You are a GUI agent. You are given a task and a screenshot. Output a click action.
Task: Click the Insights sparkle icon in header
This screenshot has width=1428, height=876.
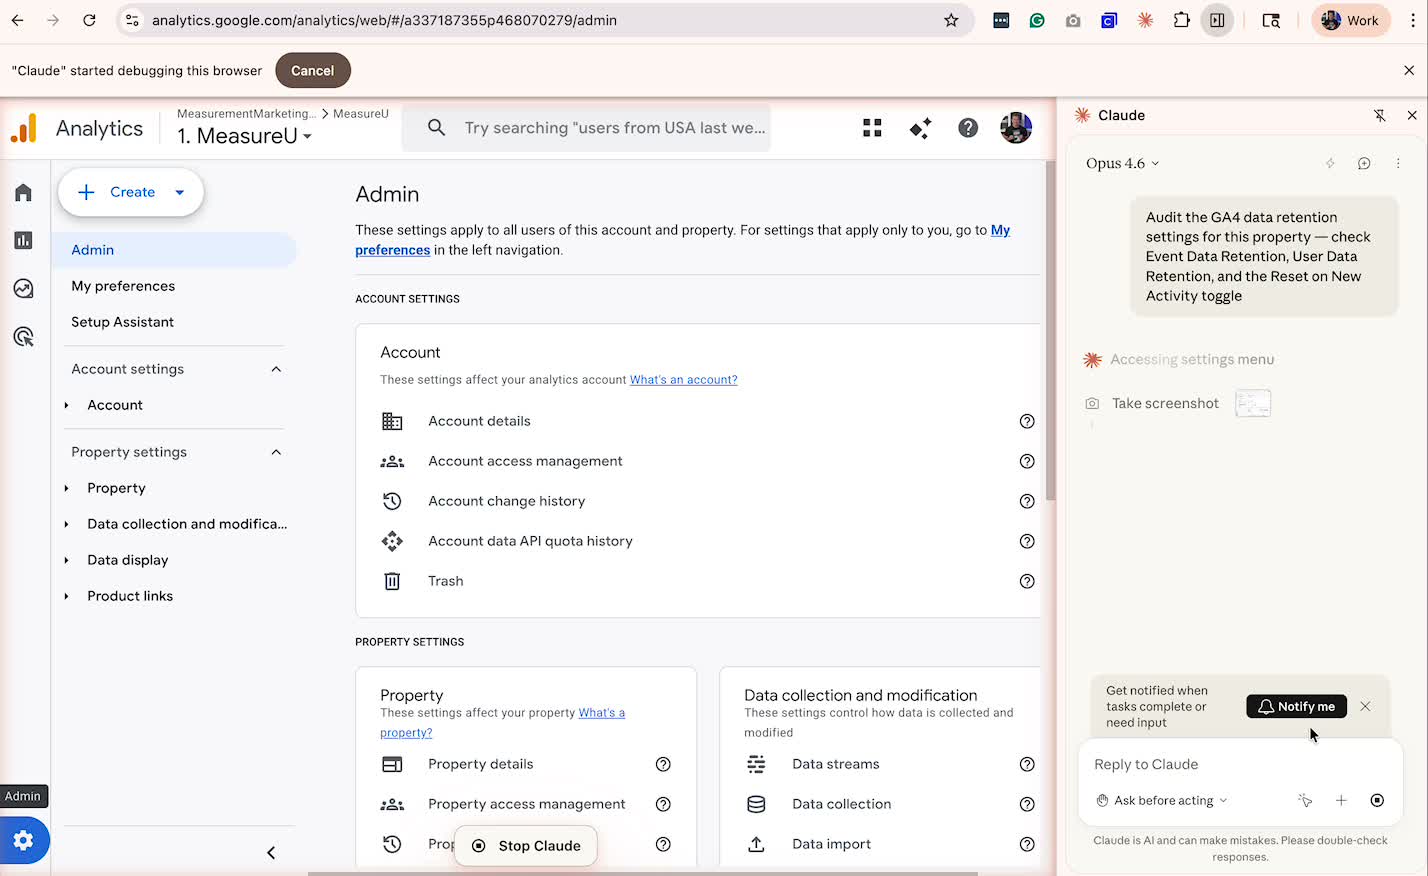coord(920,127)
